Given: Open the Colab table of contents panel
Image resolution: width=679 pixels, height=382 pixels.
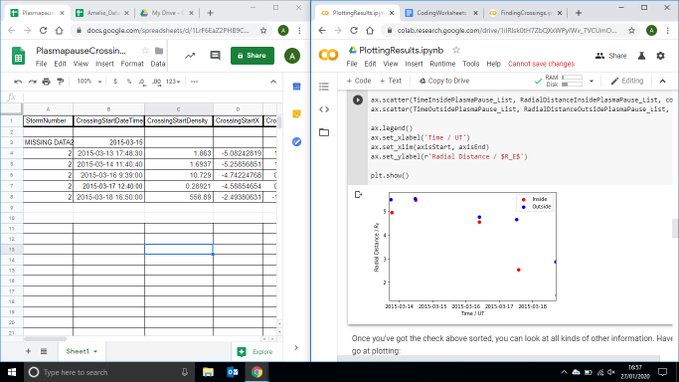Looking at the screenshot, I should coord(324,87).
